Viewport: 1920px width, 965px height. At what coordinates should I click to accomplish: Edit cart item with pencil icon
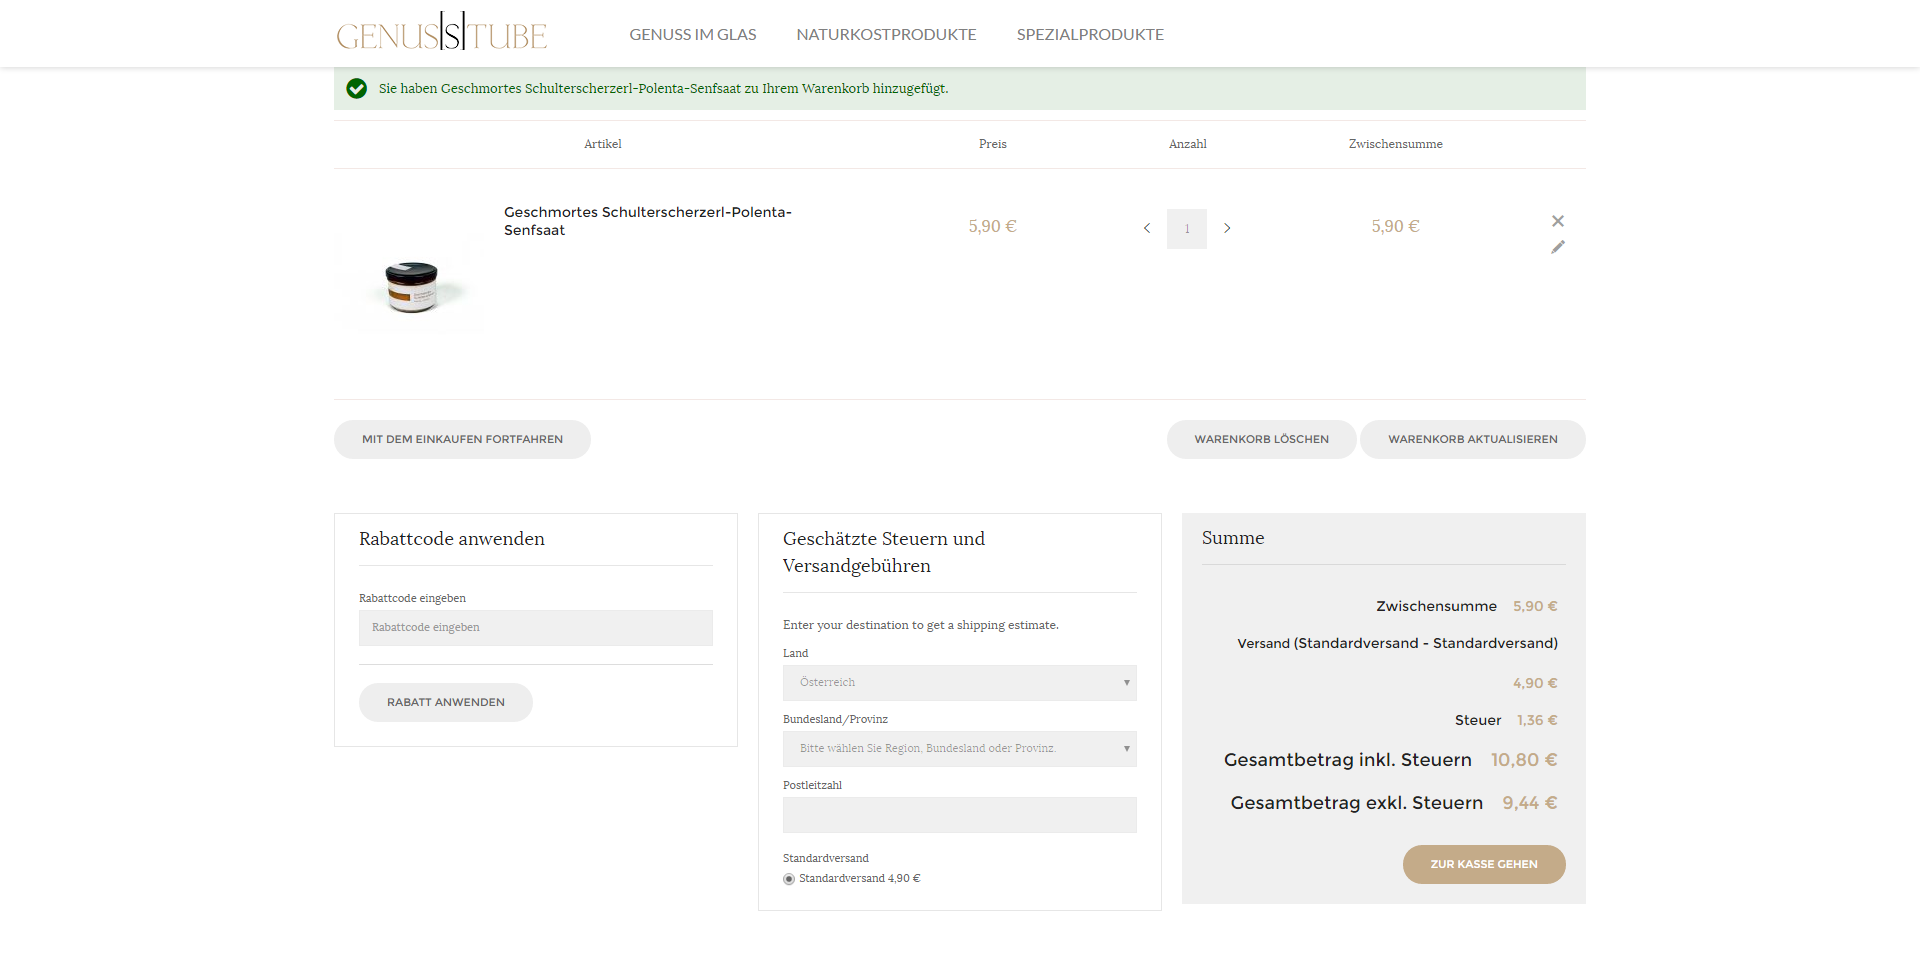pyautogui.click(x=1557, y=247)
